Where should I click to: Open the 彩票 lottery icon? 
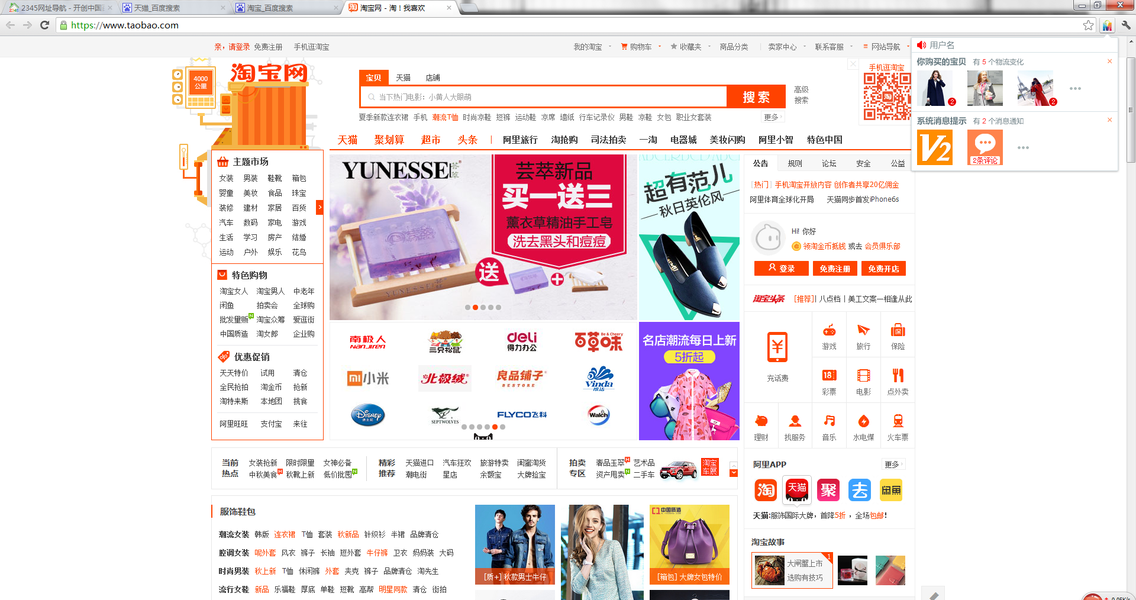pos(829,375)
